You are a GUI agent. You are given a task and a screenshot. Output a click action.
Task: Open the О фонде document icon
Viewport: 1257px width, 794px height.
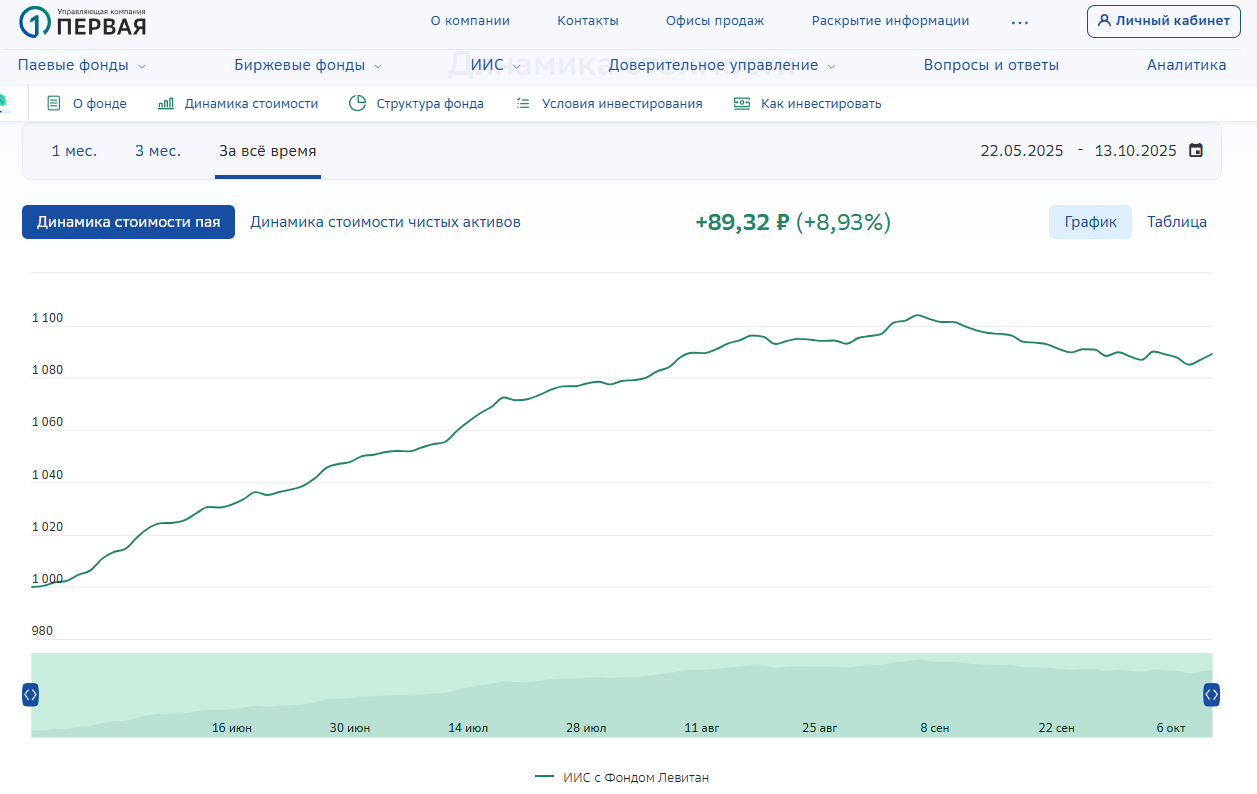52,102
